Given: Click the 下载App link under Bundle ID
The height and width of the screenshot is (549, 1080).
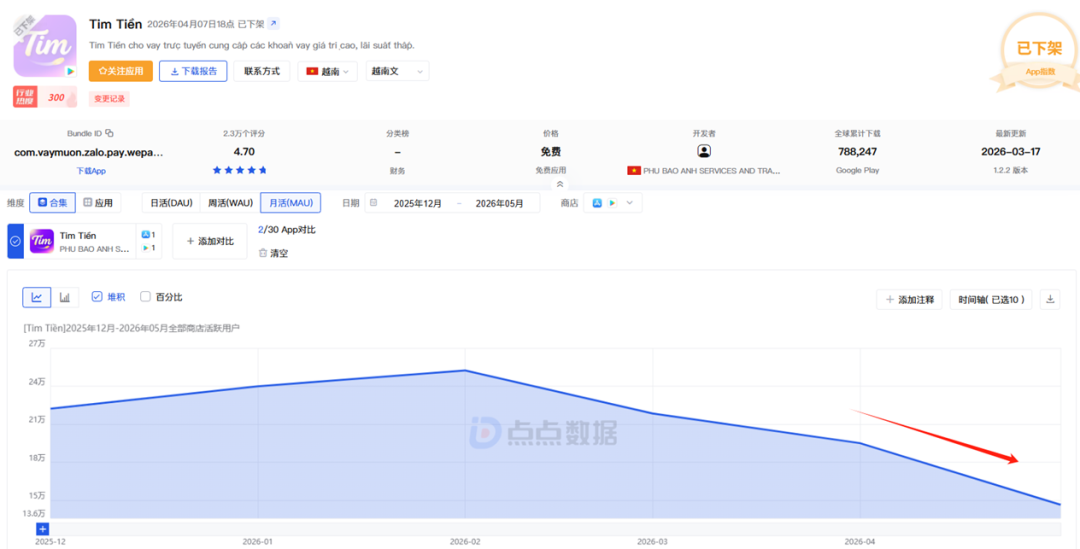Looking at the screenshot, I should 90,170.
